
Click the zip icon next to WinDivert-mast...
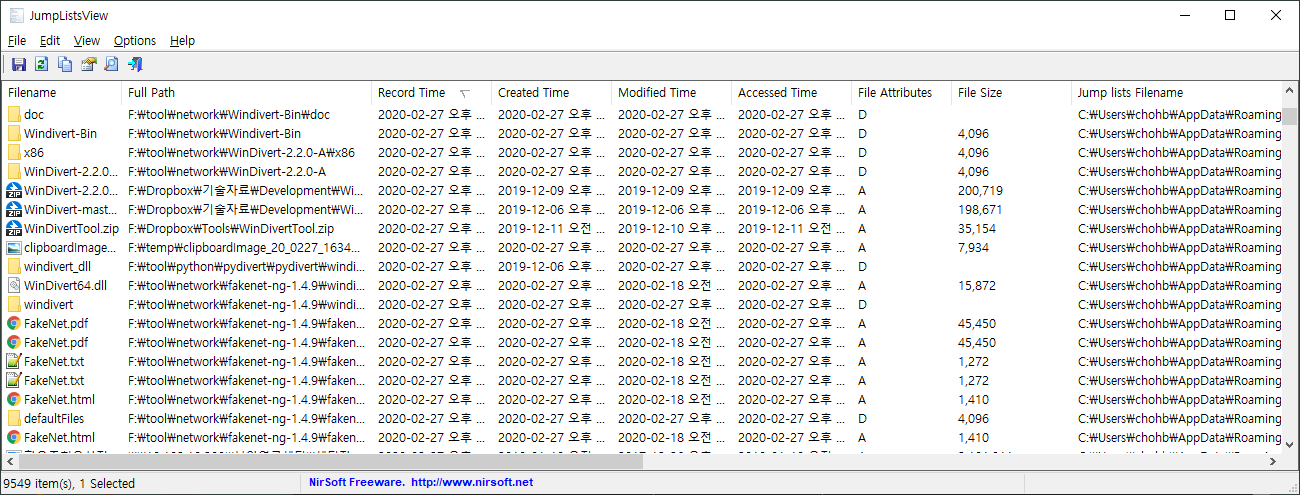click(14, 210)
